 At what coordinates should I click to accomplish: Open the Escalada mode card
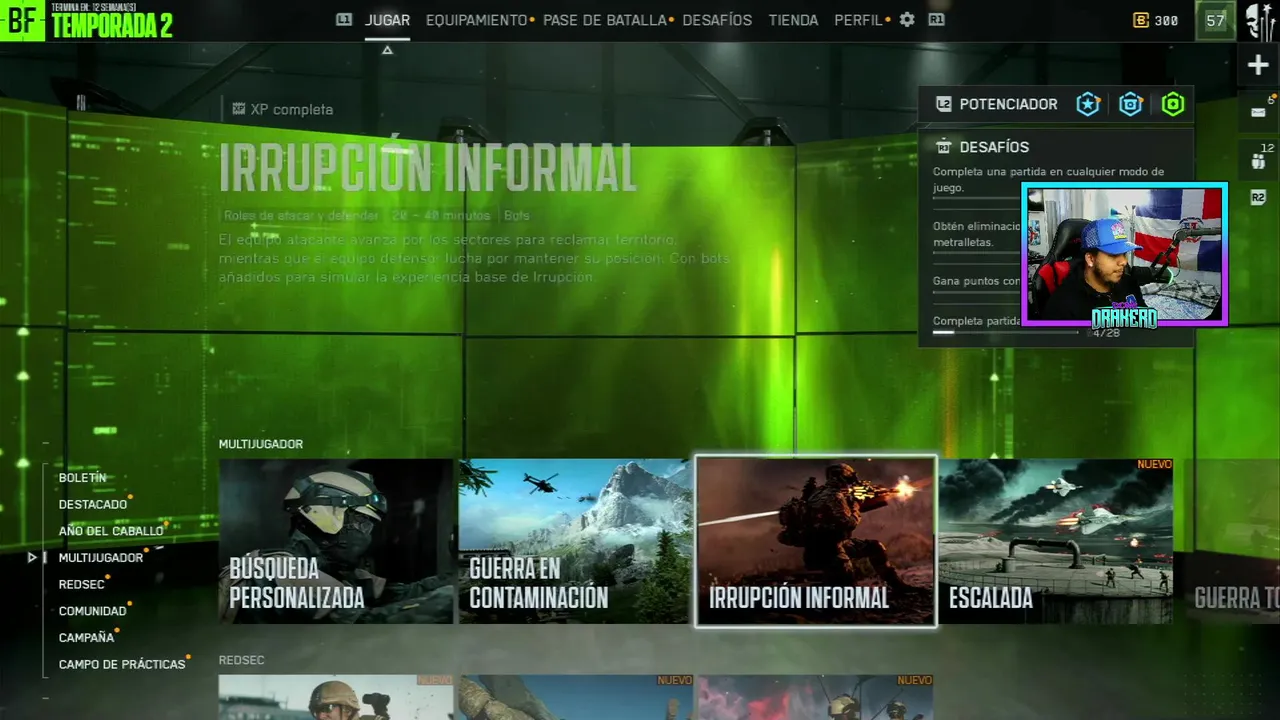click(1056, 541)
